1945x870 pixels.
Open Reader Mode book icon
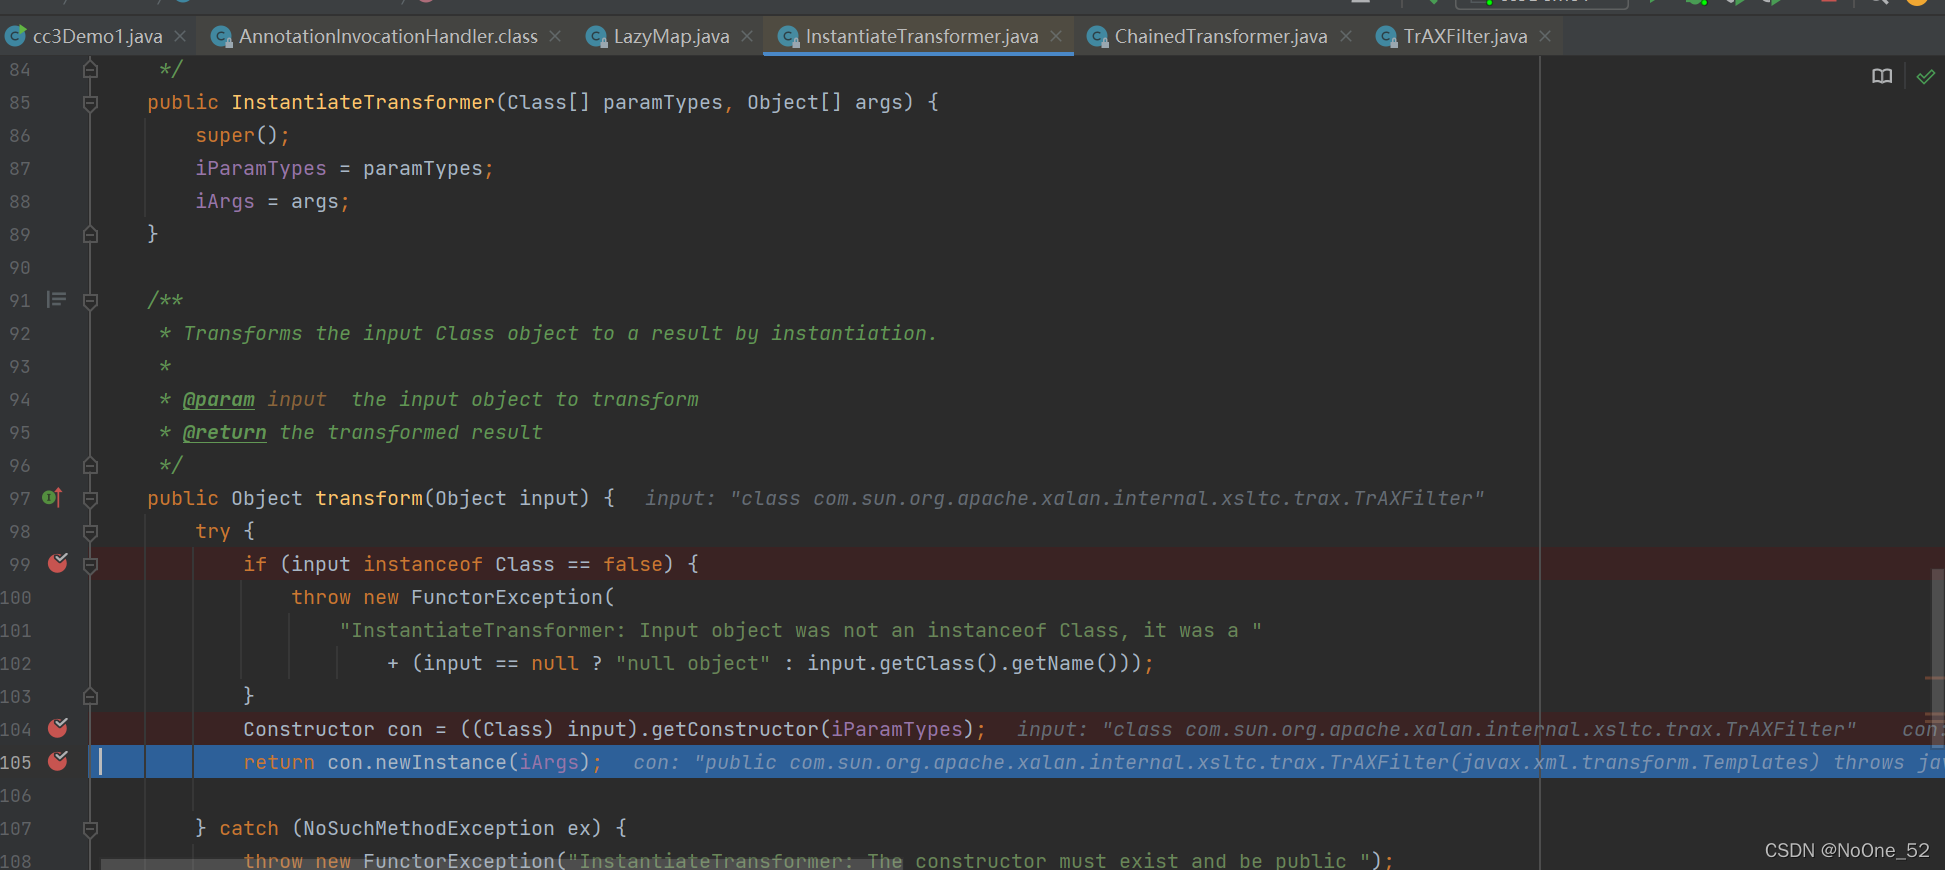[1882, 77]
